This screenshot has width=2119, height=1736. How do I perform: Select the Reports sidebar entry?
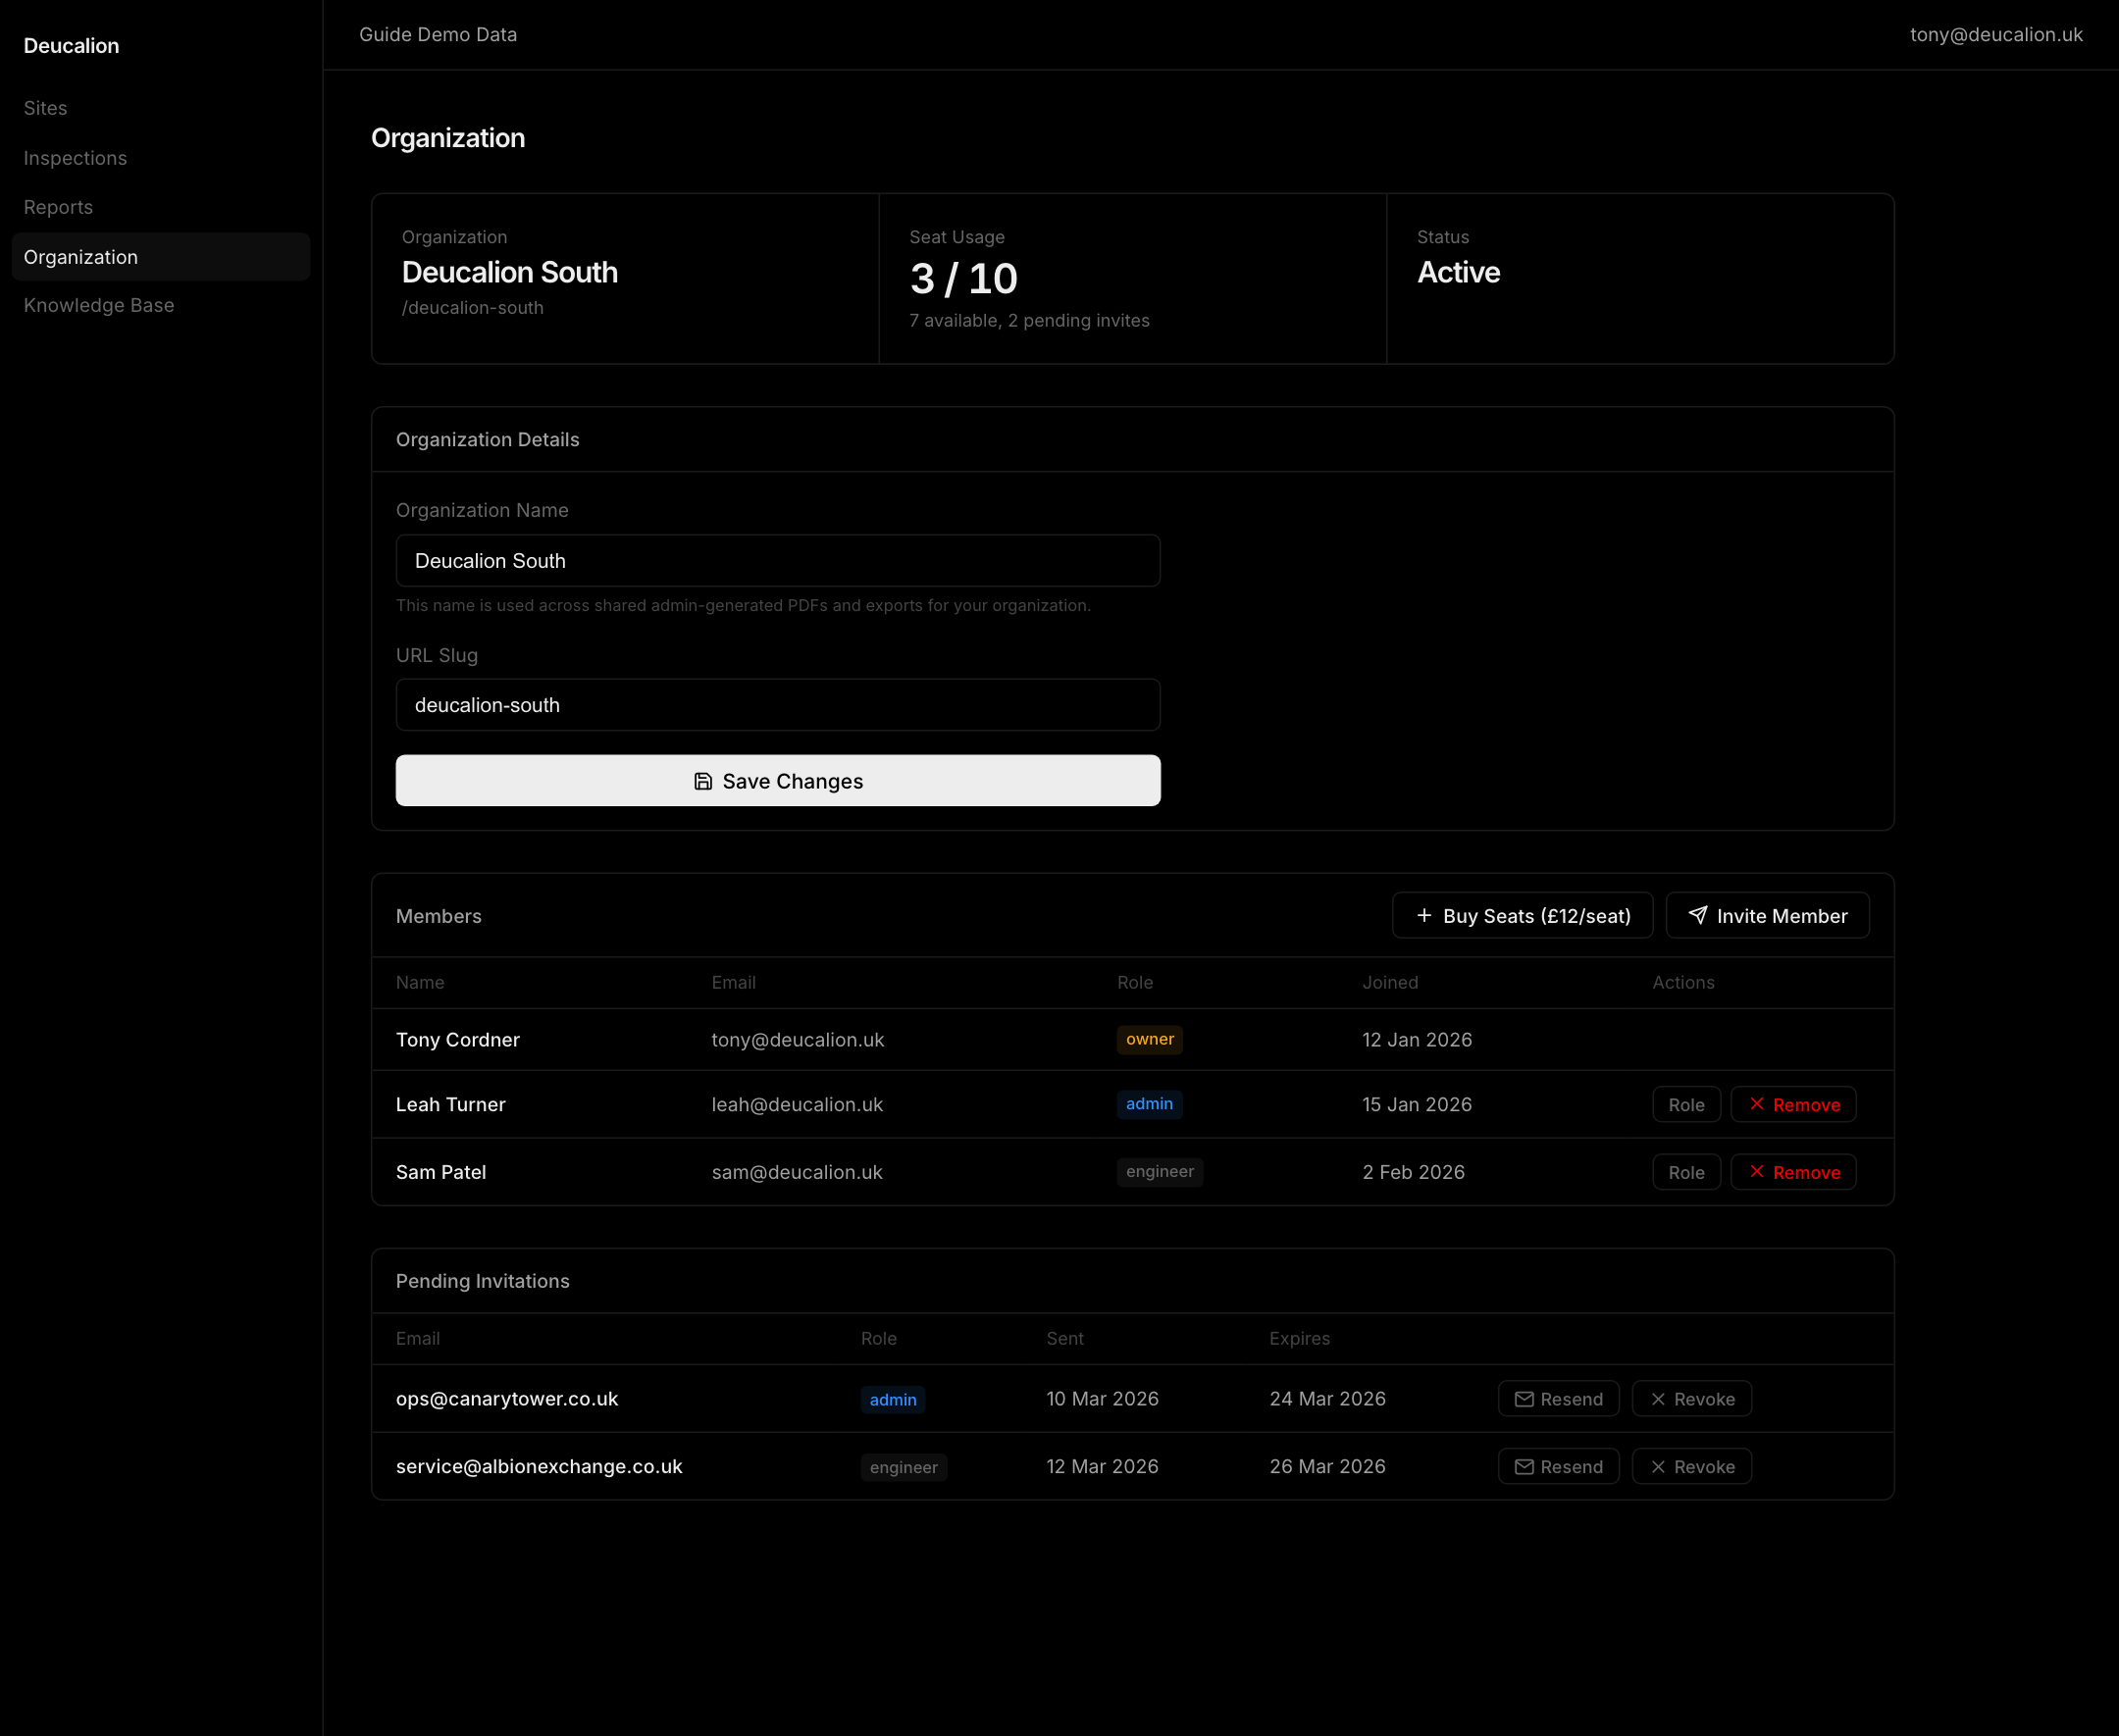(x=58, y=206)
